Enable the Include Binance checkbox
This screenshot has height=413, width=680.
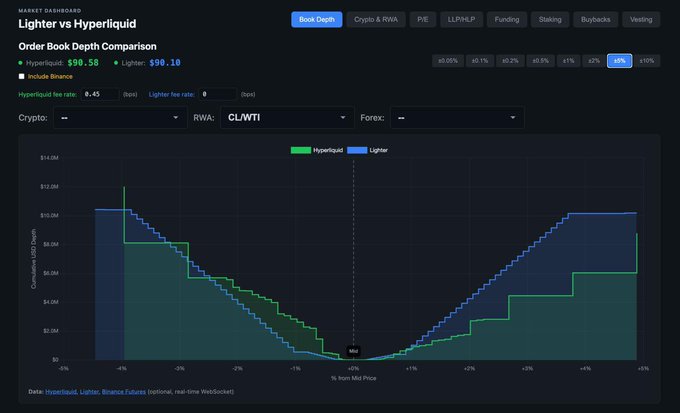point(23,76)
